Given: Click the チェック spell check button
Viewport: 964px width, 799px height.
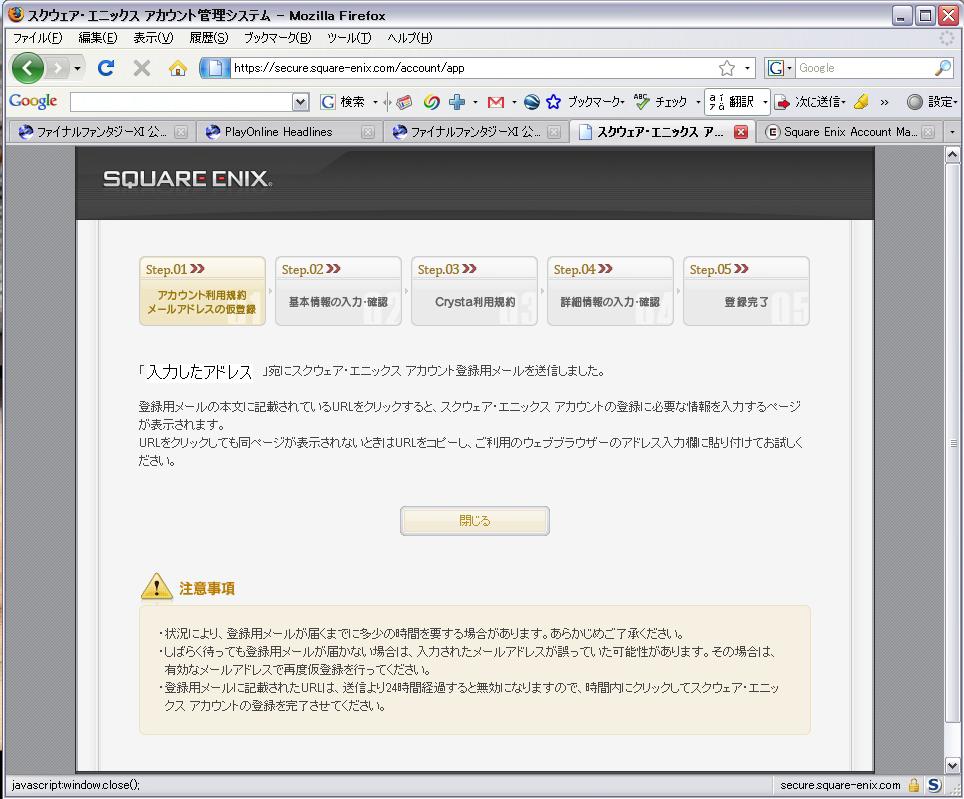Looking at the screenshot, I should 660,102.
